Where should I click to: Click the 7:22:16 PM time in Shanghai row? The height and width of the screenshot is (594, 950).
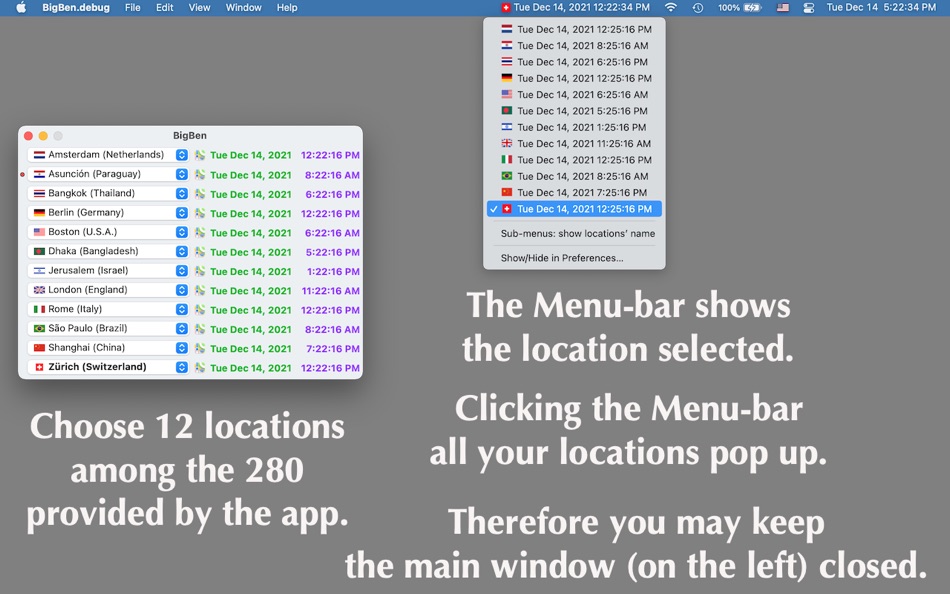point(333,349)
